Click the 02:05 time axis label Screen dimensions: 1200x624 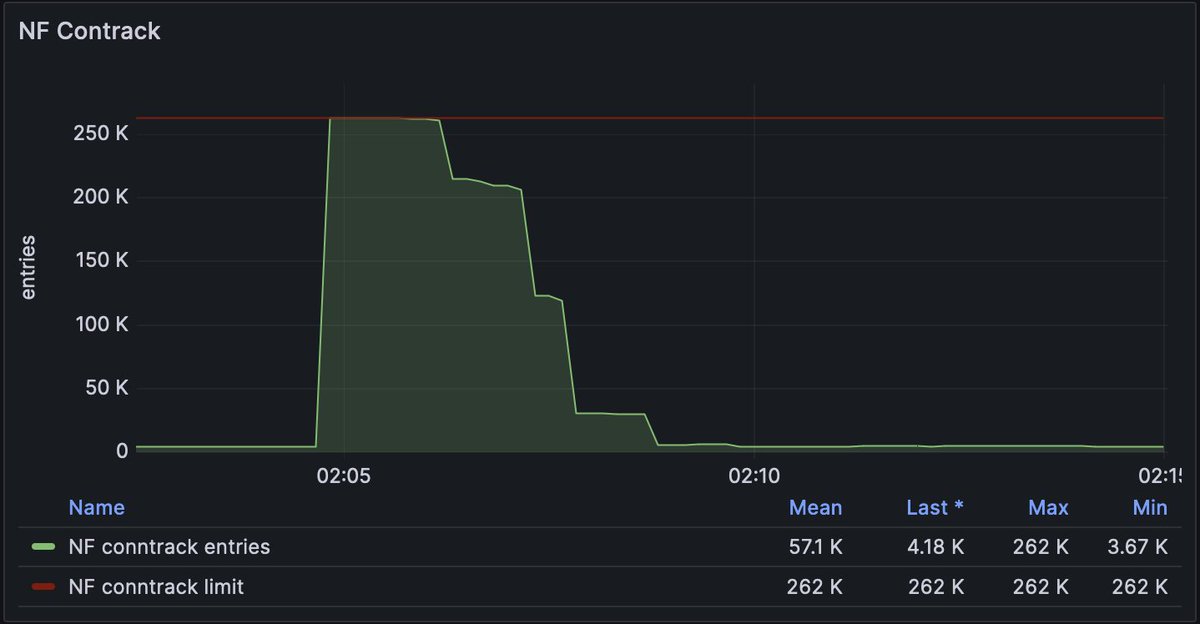[x=344, y=476]
